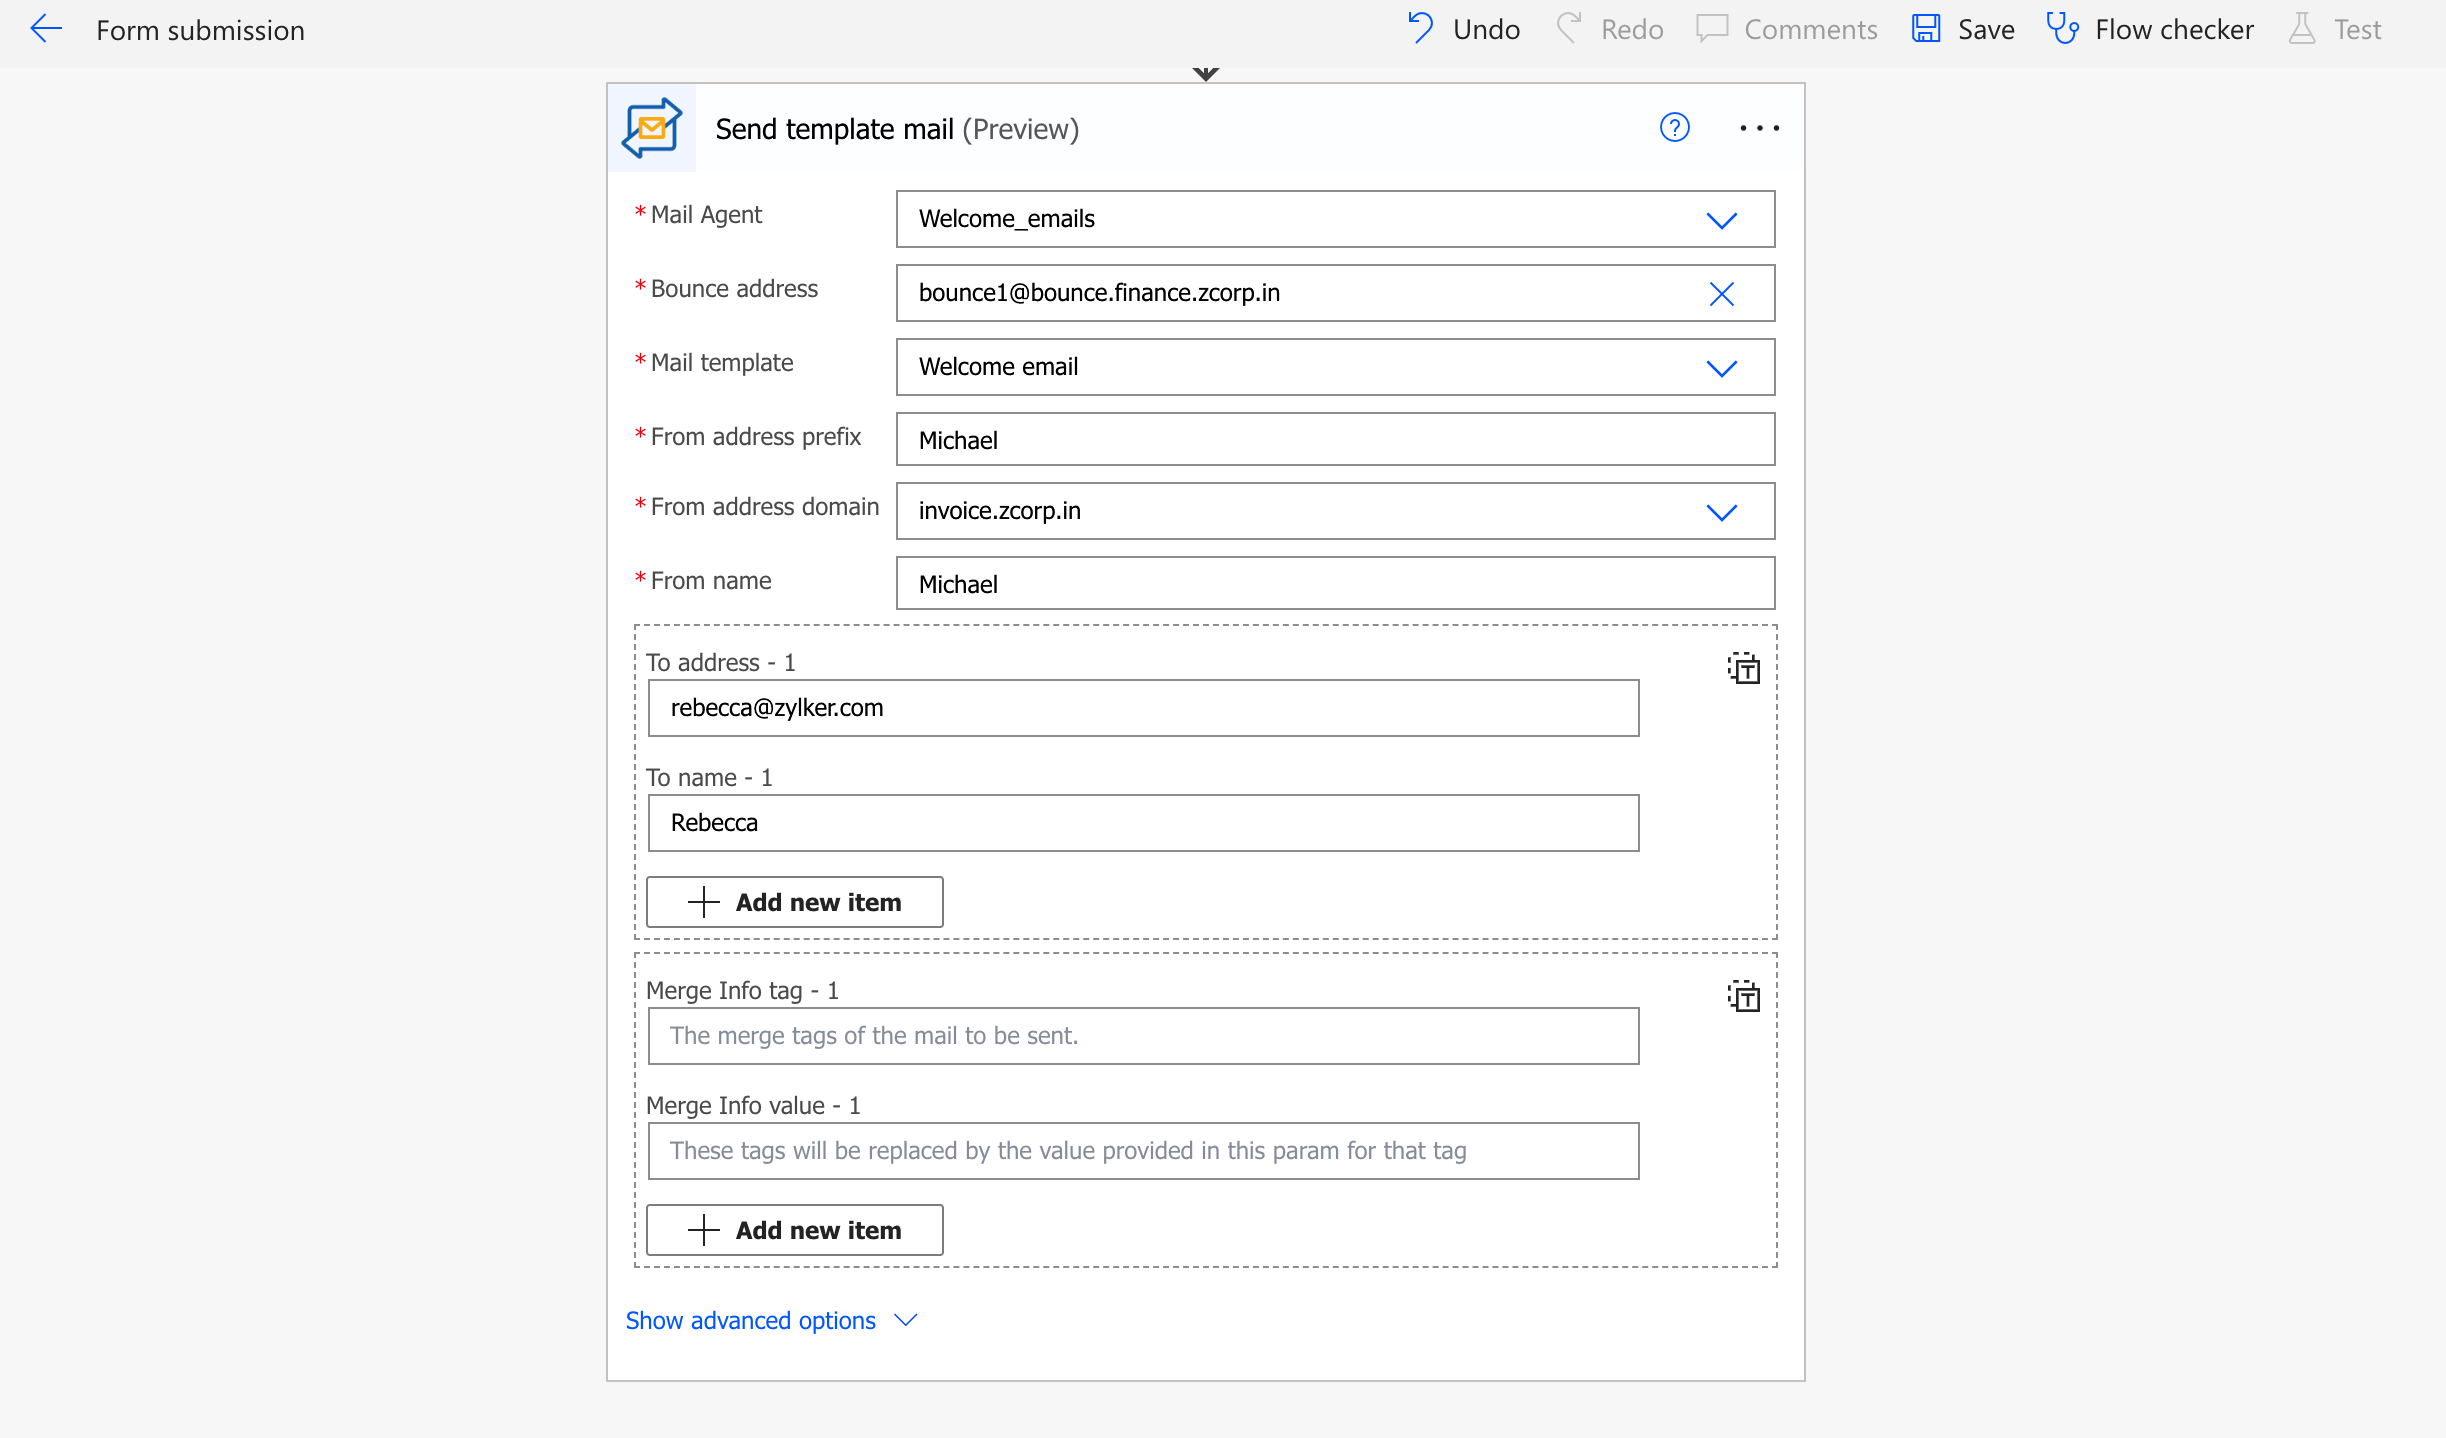Expand the Mail Agent dropdown
This screenshot has height=1438, width=2446.
click(x=1721, y=219)
